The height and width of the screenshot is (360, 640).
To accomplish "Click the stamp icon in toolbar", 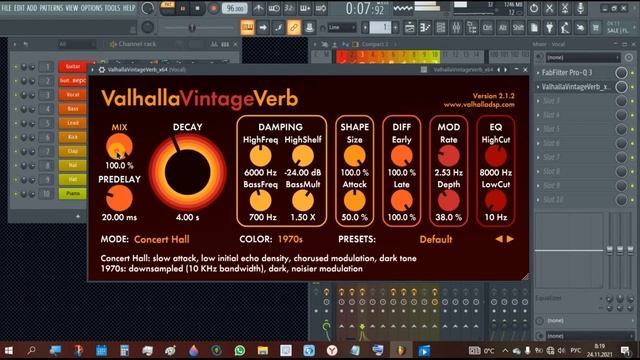I will [309, 27].
